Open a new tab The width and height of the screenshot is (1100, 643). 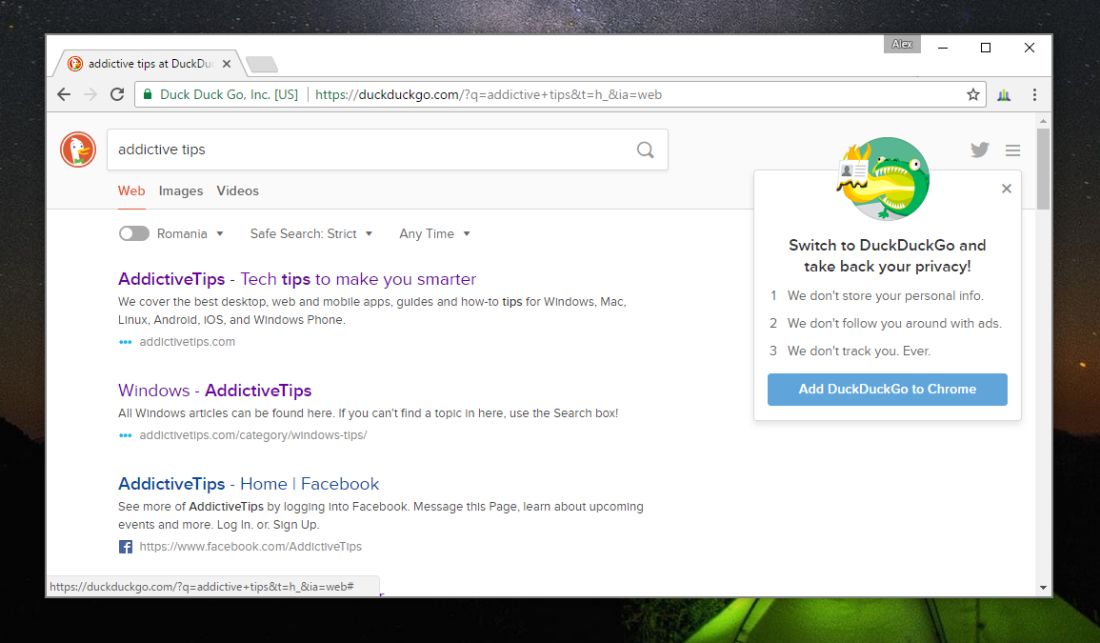coord(262,65)
